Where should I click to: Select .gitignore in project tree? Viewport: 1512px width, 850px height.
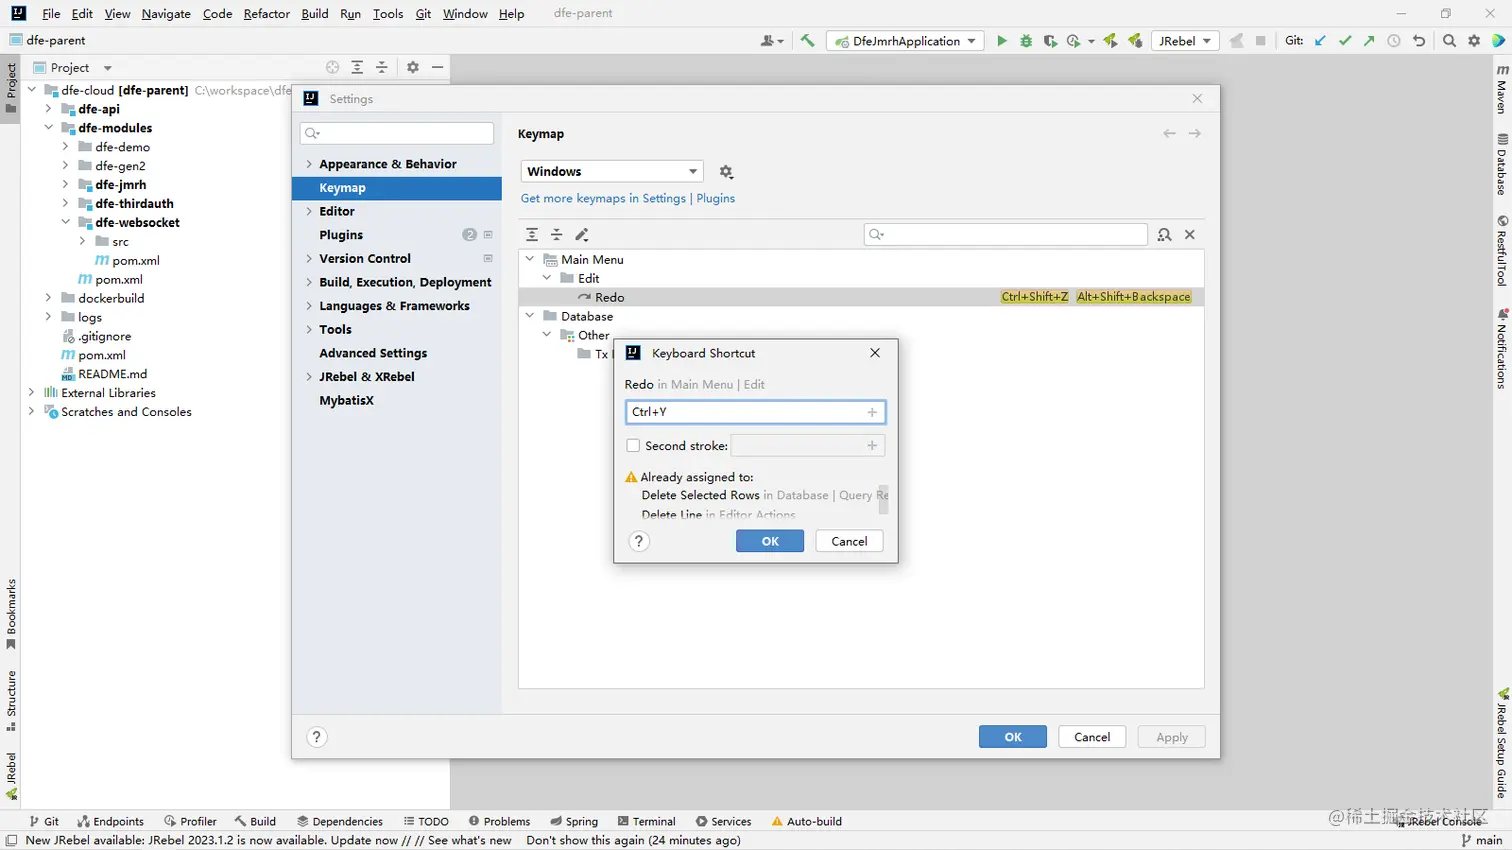coord(104,337)
